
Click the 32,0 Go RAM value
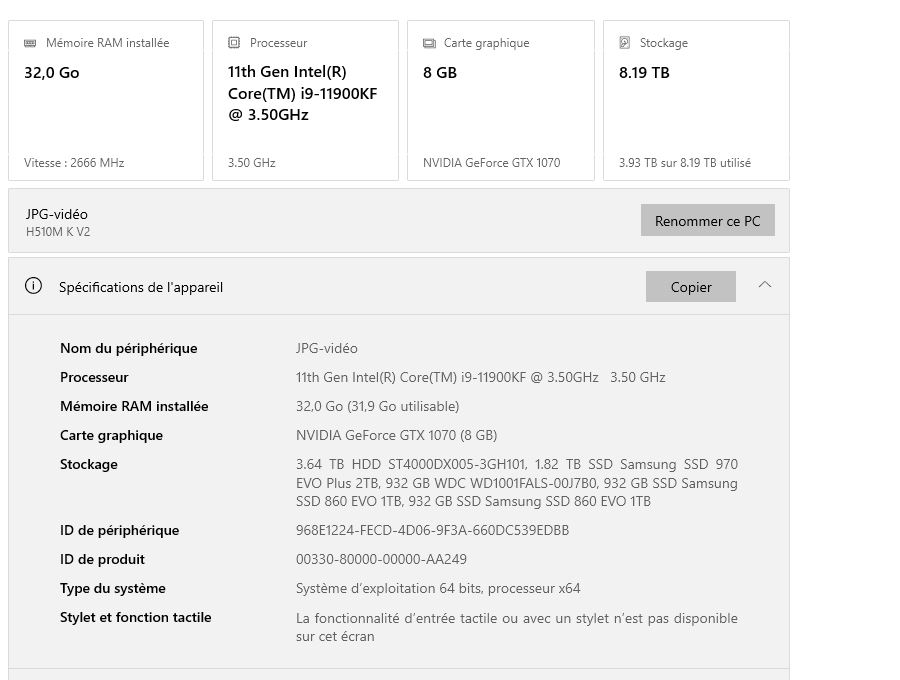click(52, 73)
